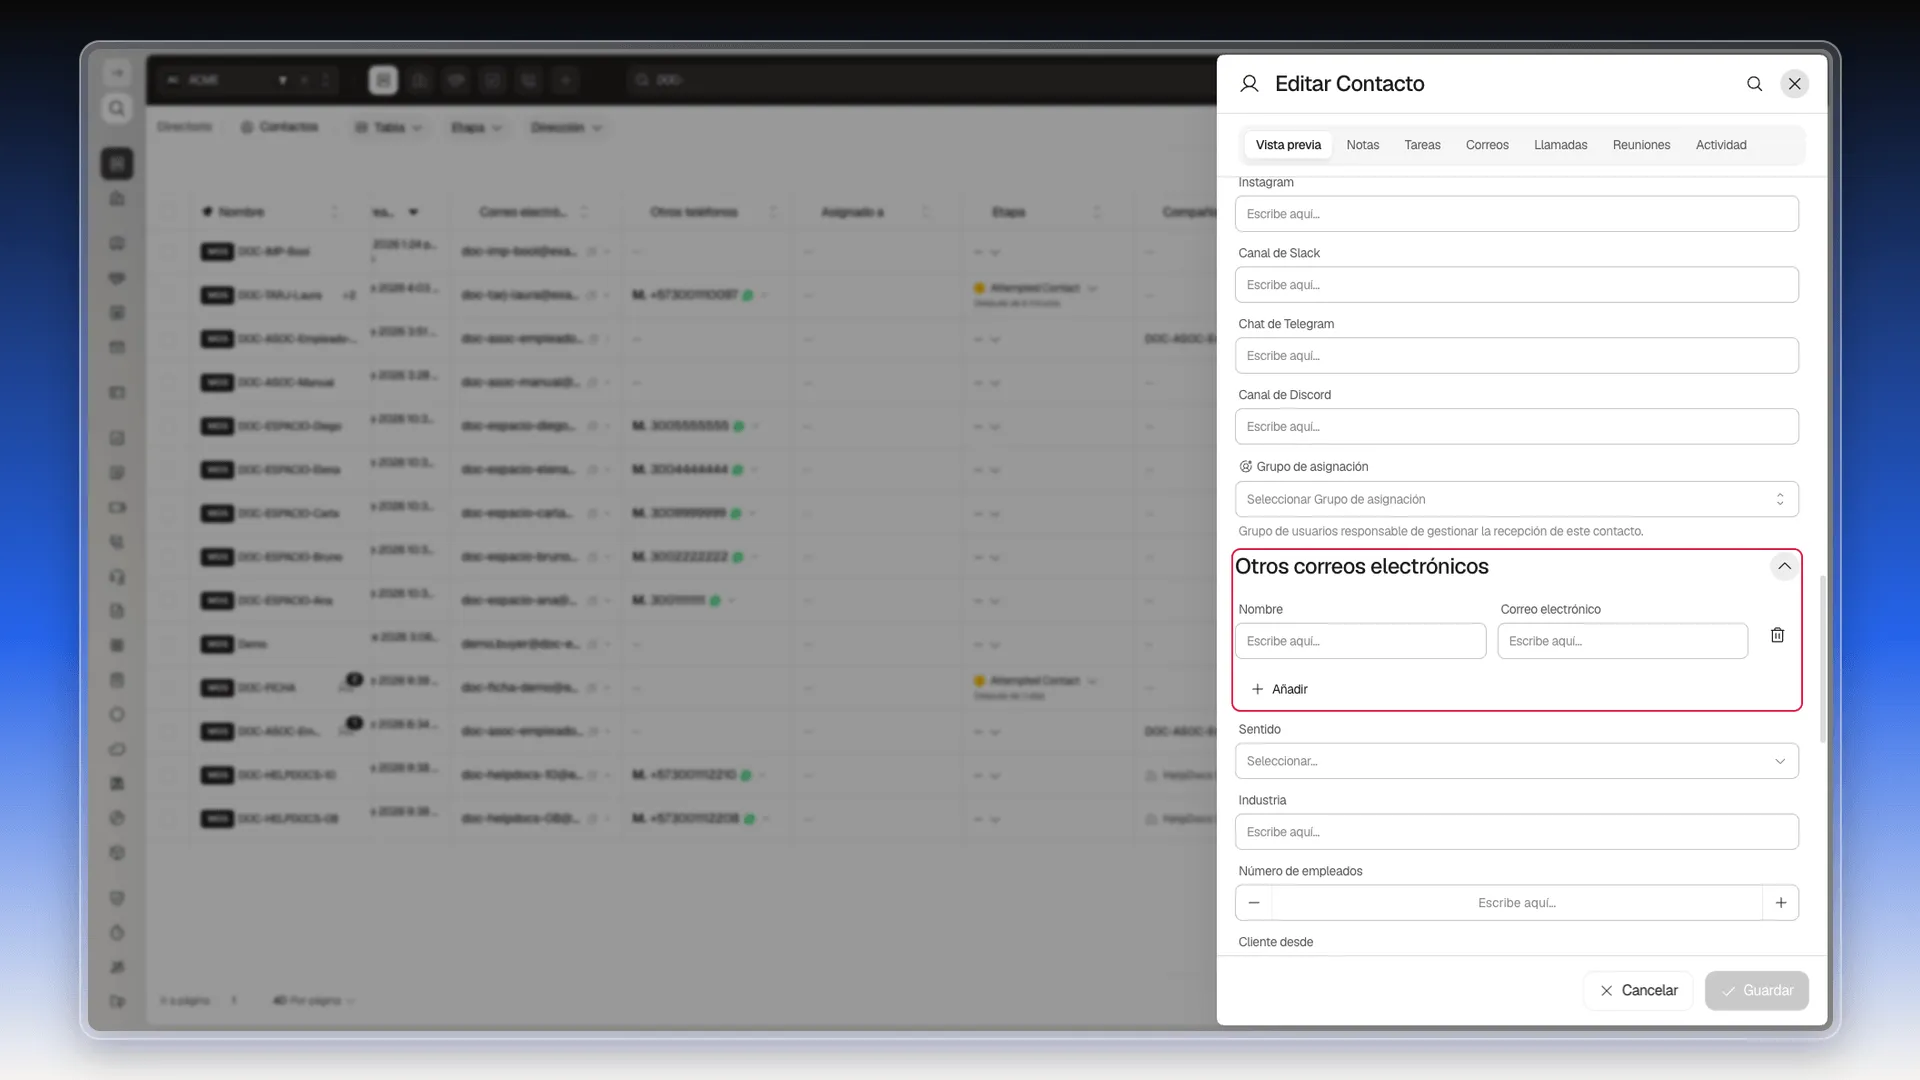
Task: Focus the Instagram input field
Action: (1516, 214)
